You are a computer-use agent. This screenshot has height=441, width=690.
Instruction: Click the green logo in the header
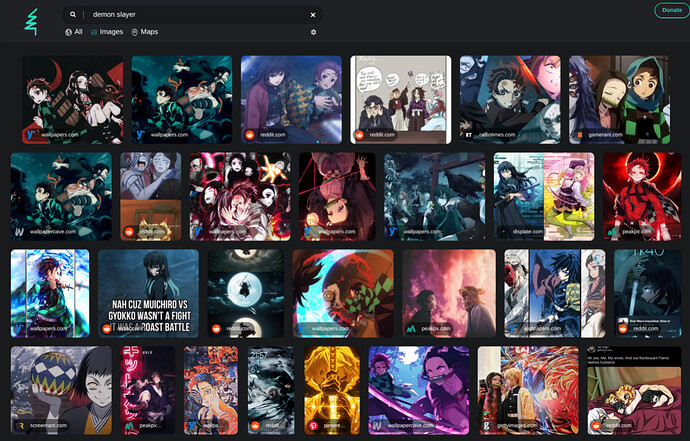point(31,22)
